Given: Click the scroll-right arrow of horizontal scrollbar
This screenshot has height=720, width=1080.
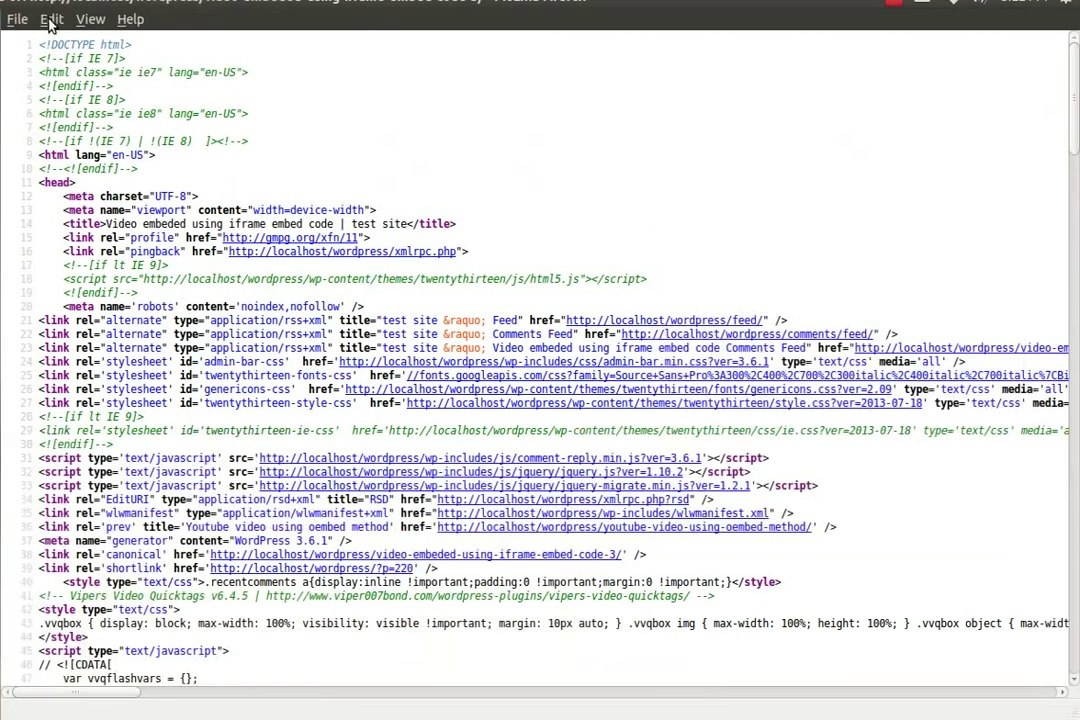Looking at the screenshot, I should pyautogui.click(x=1063, y=692).
